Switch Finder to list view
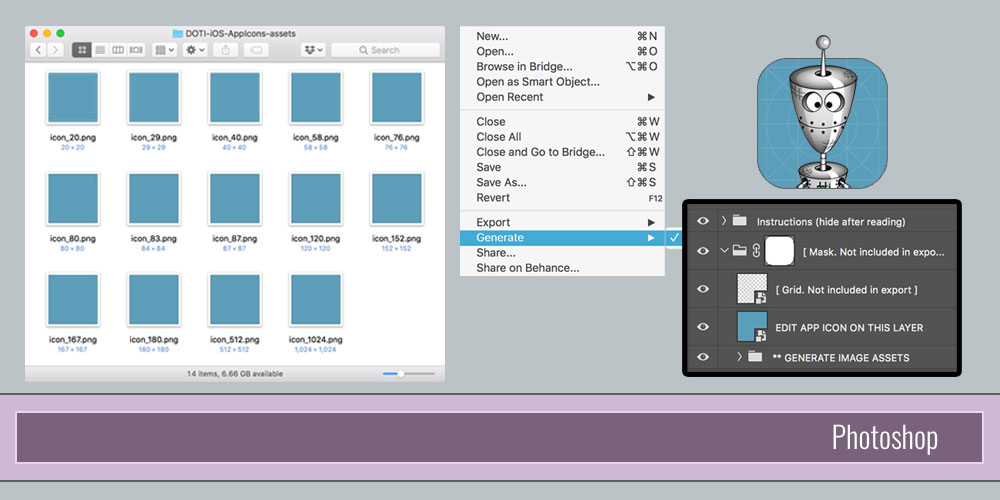 pos(100,49)
